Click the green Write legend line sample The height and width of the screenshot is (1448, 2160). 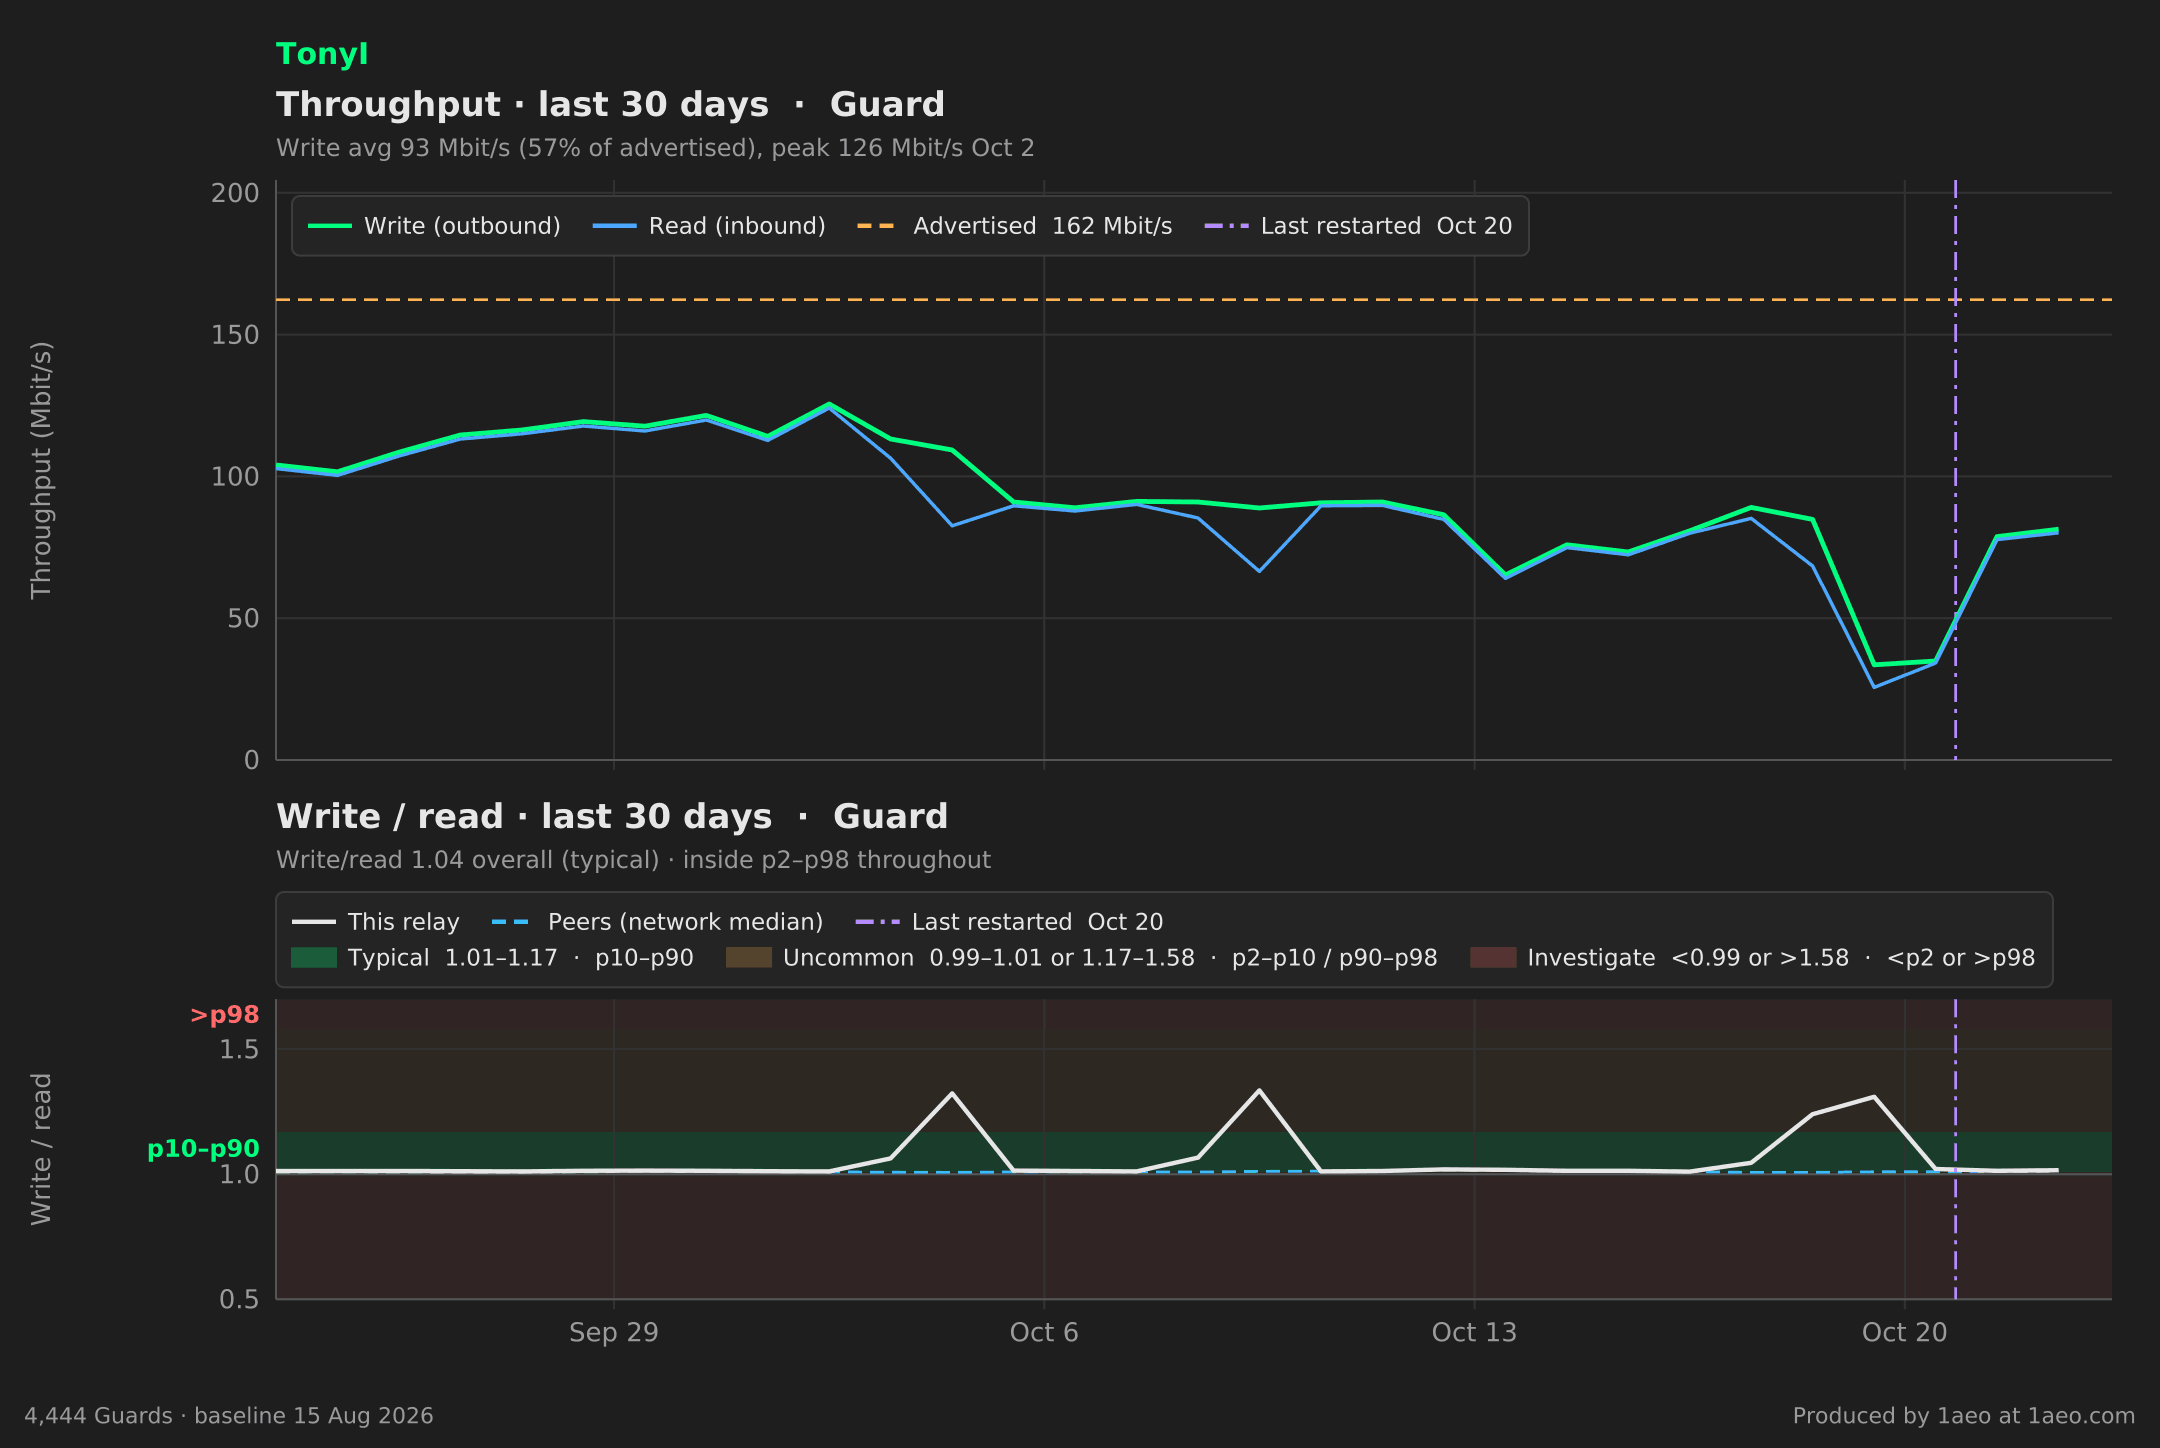click(330, 226)
